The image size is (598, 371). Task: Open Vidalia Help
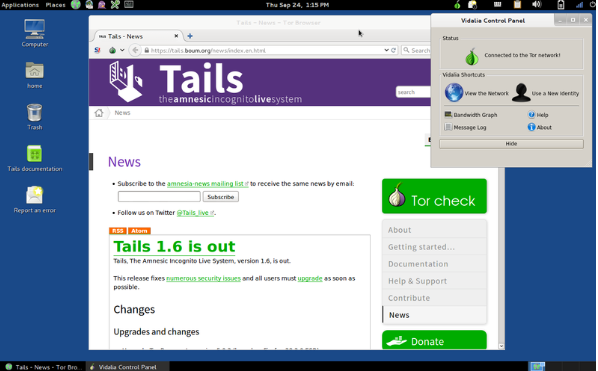538,115
